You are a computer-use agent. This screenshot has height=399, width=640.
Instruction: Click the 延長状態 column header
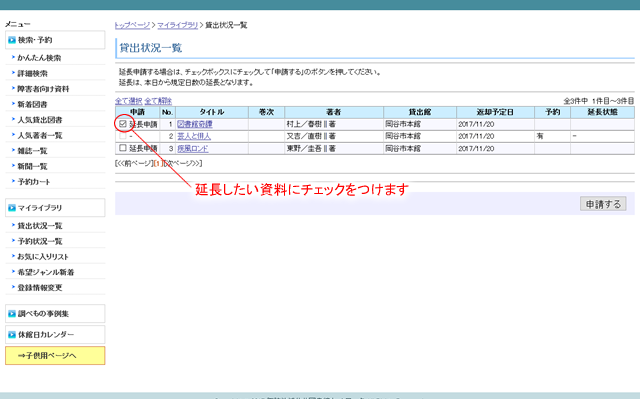(602, 112)
